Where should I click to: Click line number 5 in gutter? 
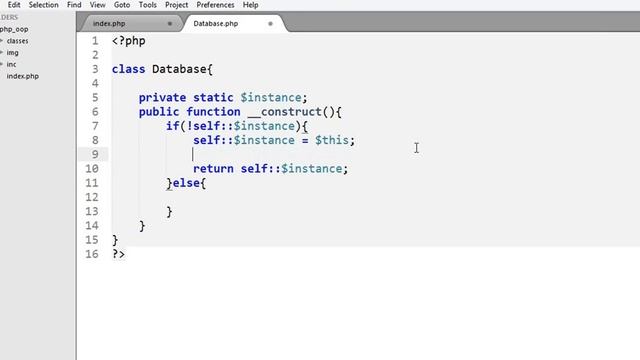click(95, 98)
